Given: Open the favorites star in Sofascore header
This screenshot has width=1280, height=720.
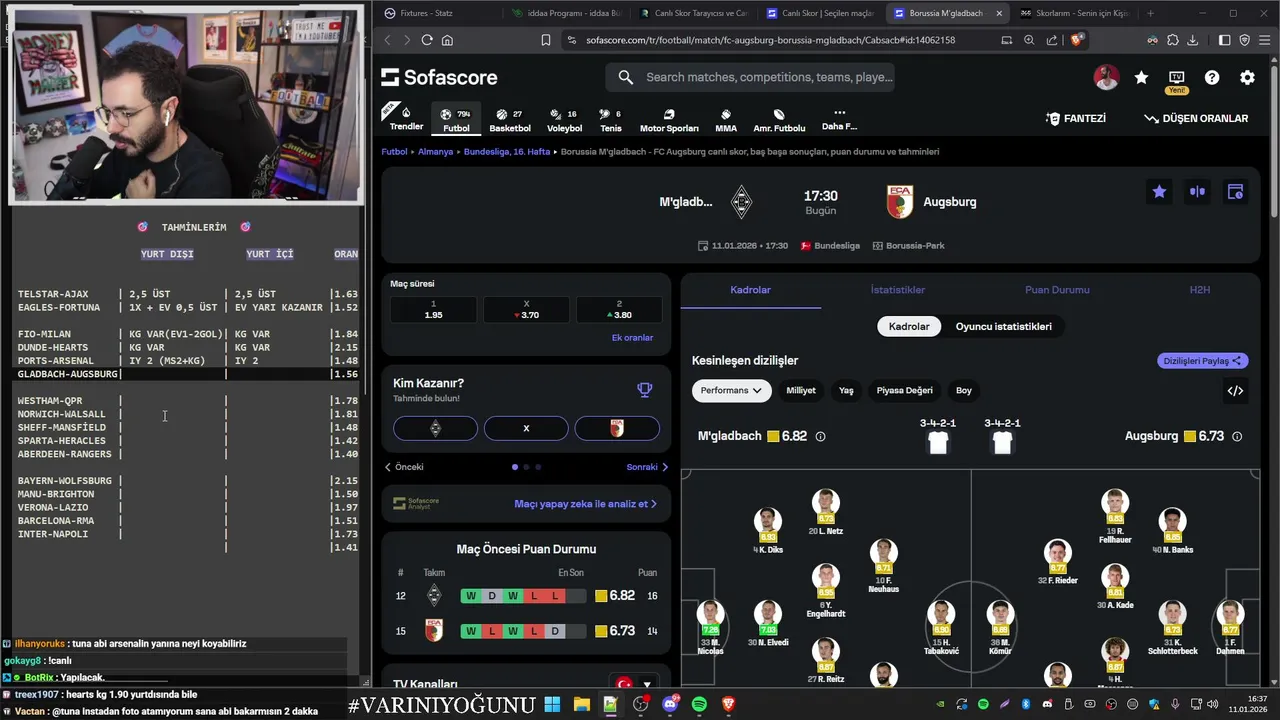Looking at the screenshot, I should tap(1141, 77).
